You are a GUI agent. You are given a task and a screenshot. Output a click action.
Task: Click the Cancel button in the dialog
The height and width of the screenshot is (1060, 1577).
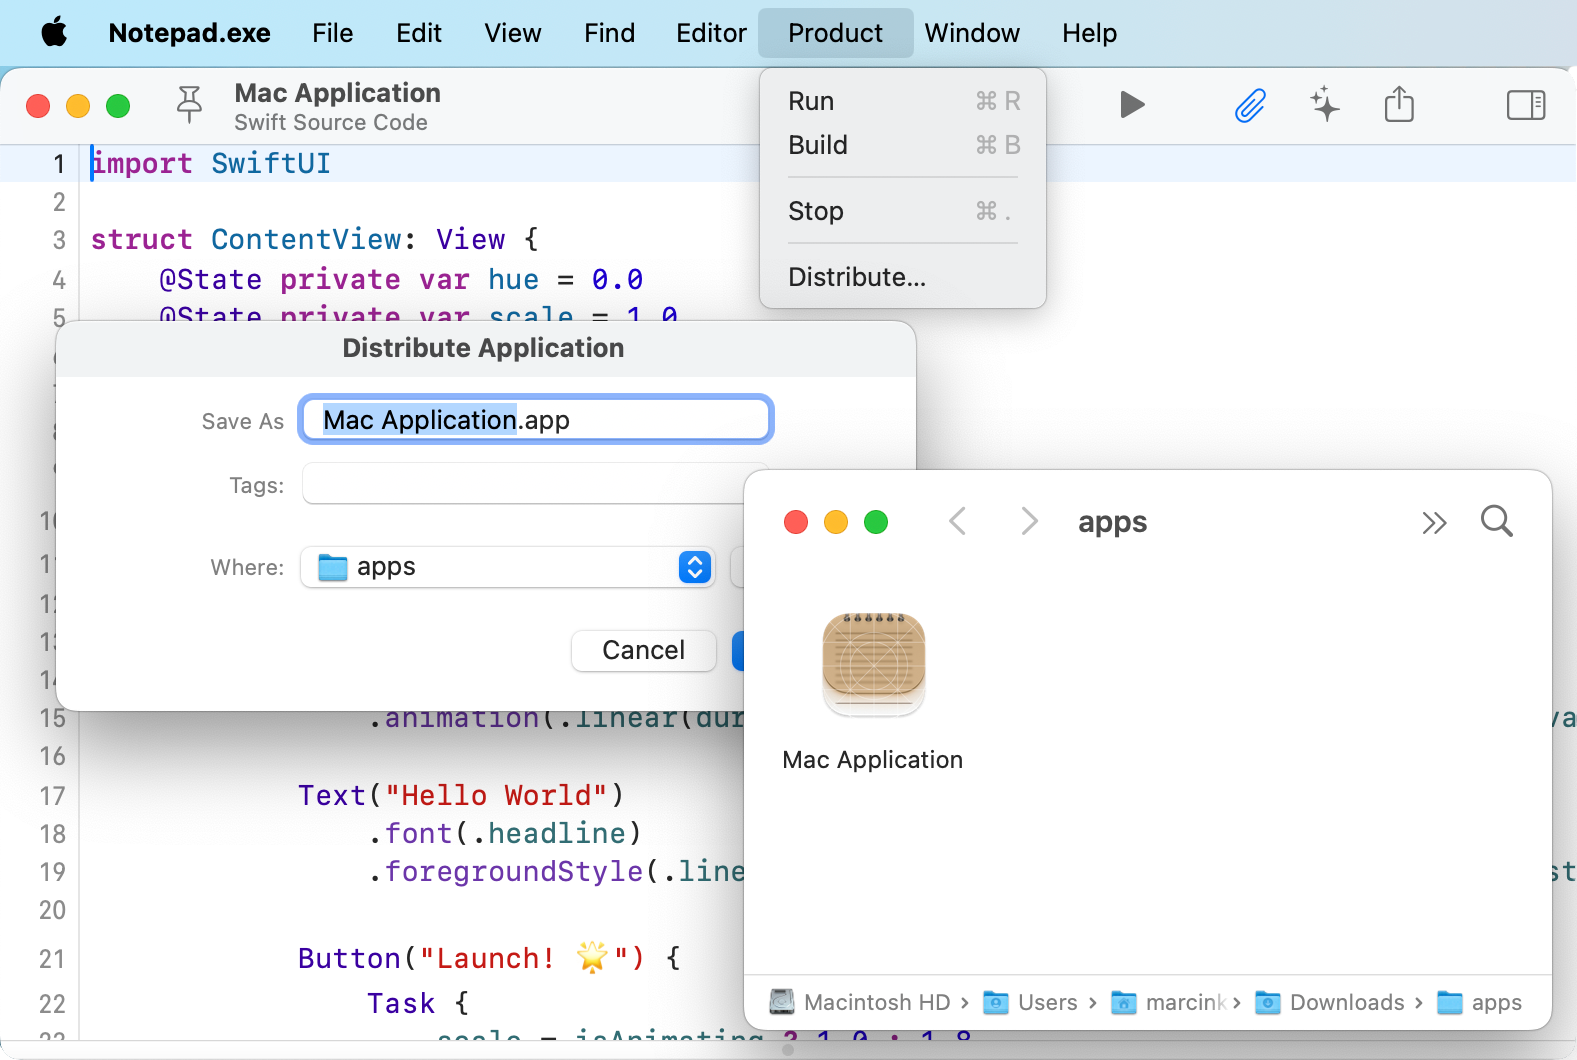(643, 651)
